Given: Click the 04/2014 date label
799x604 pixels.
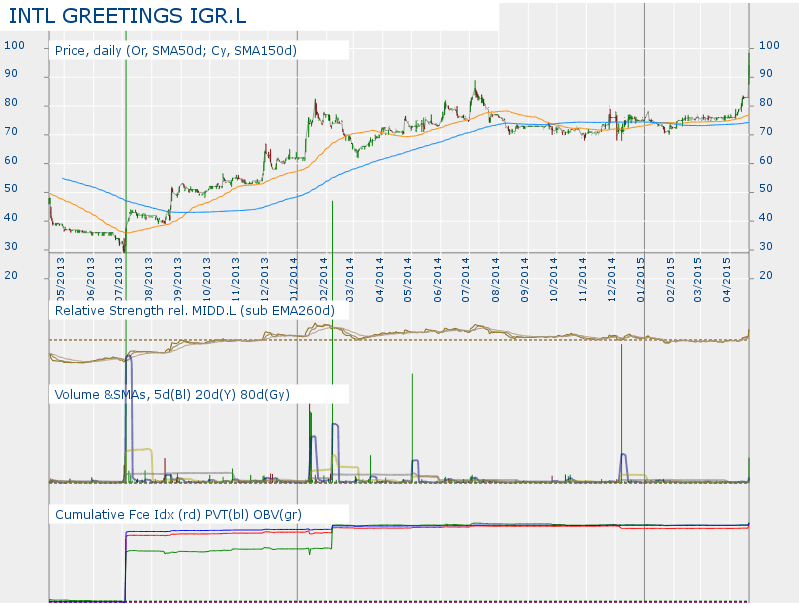Looking at the screenshot, I should point(379,280).
